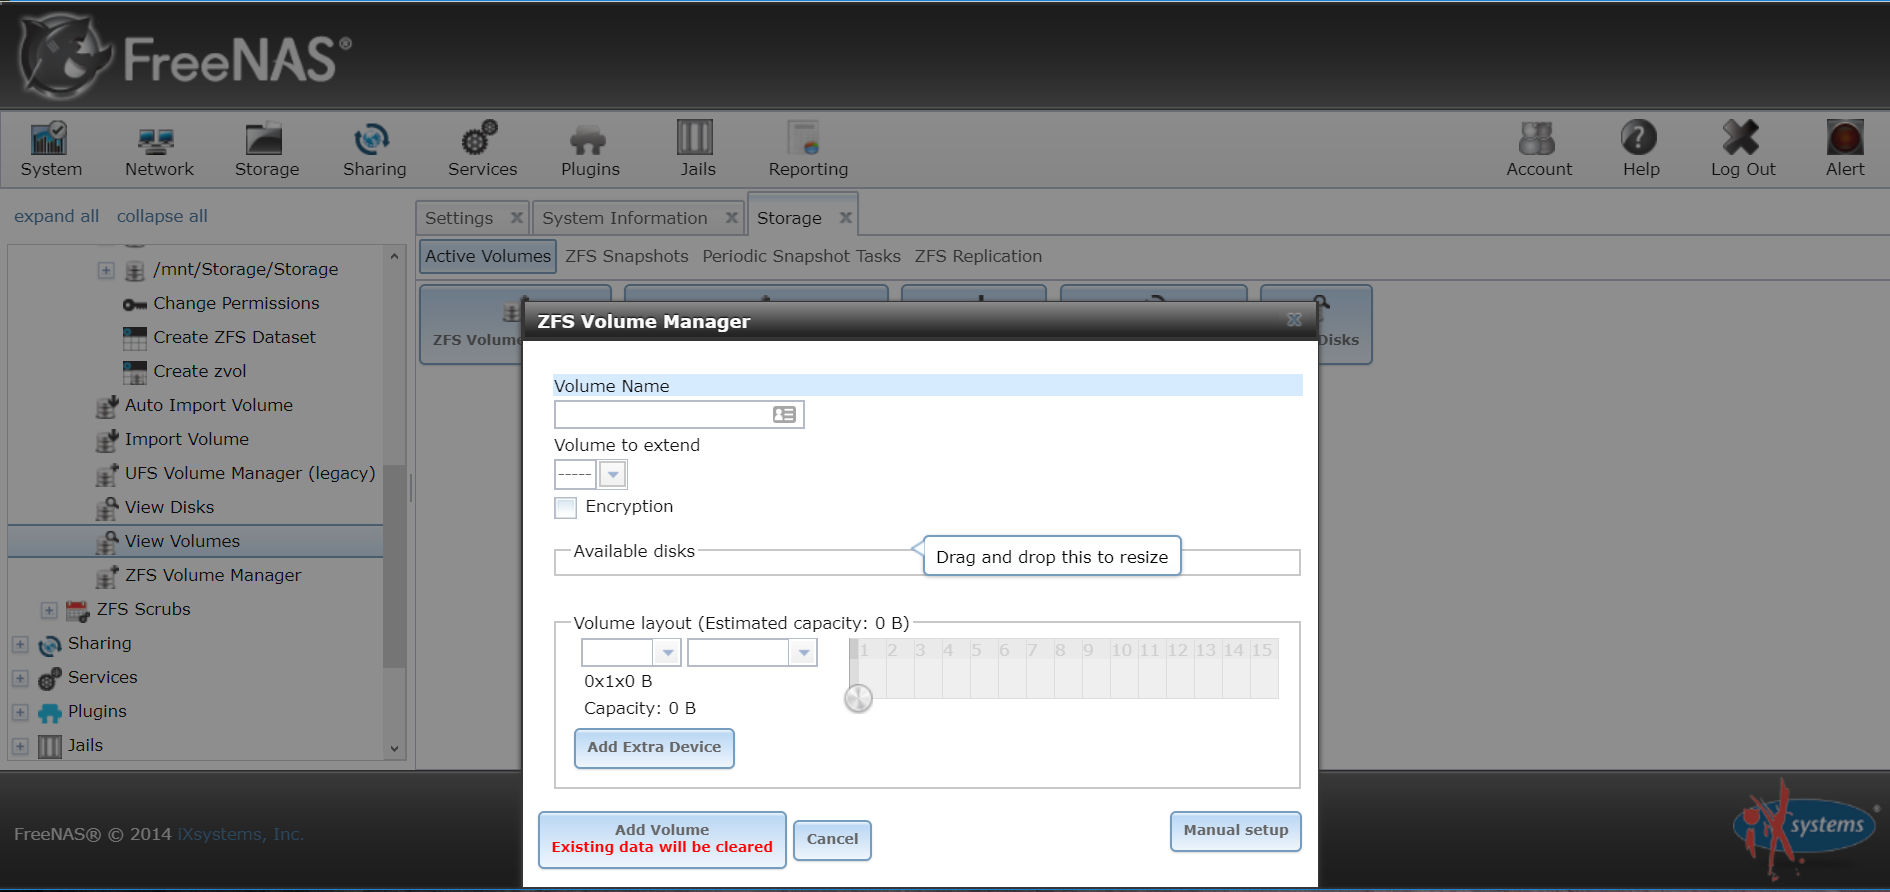Click the Auto Import Volume icon

107,406
